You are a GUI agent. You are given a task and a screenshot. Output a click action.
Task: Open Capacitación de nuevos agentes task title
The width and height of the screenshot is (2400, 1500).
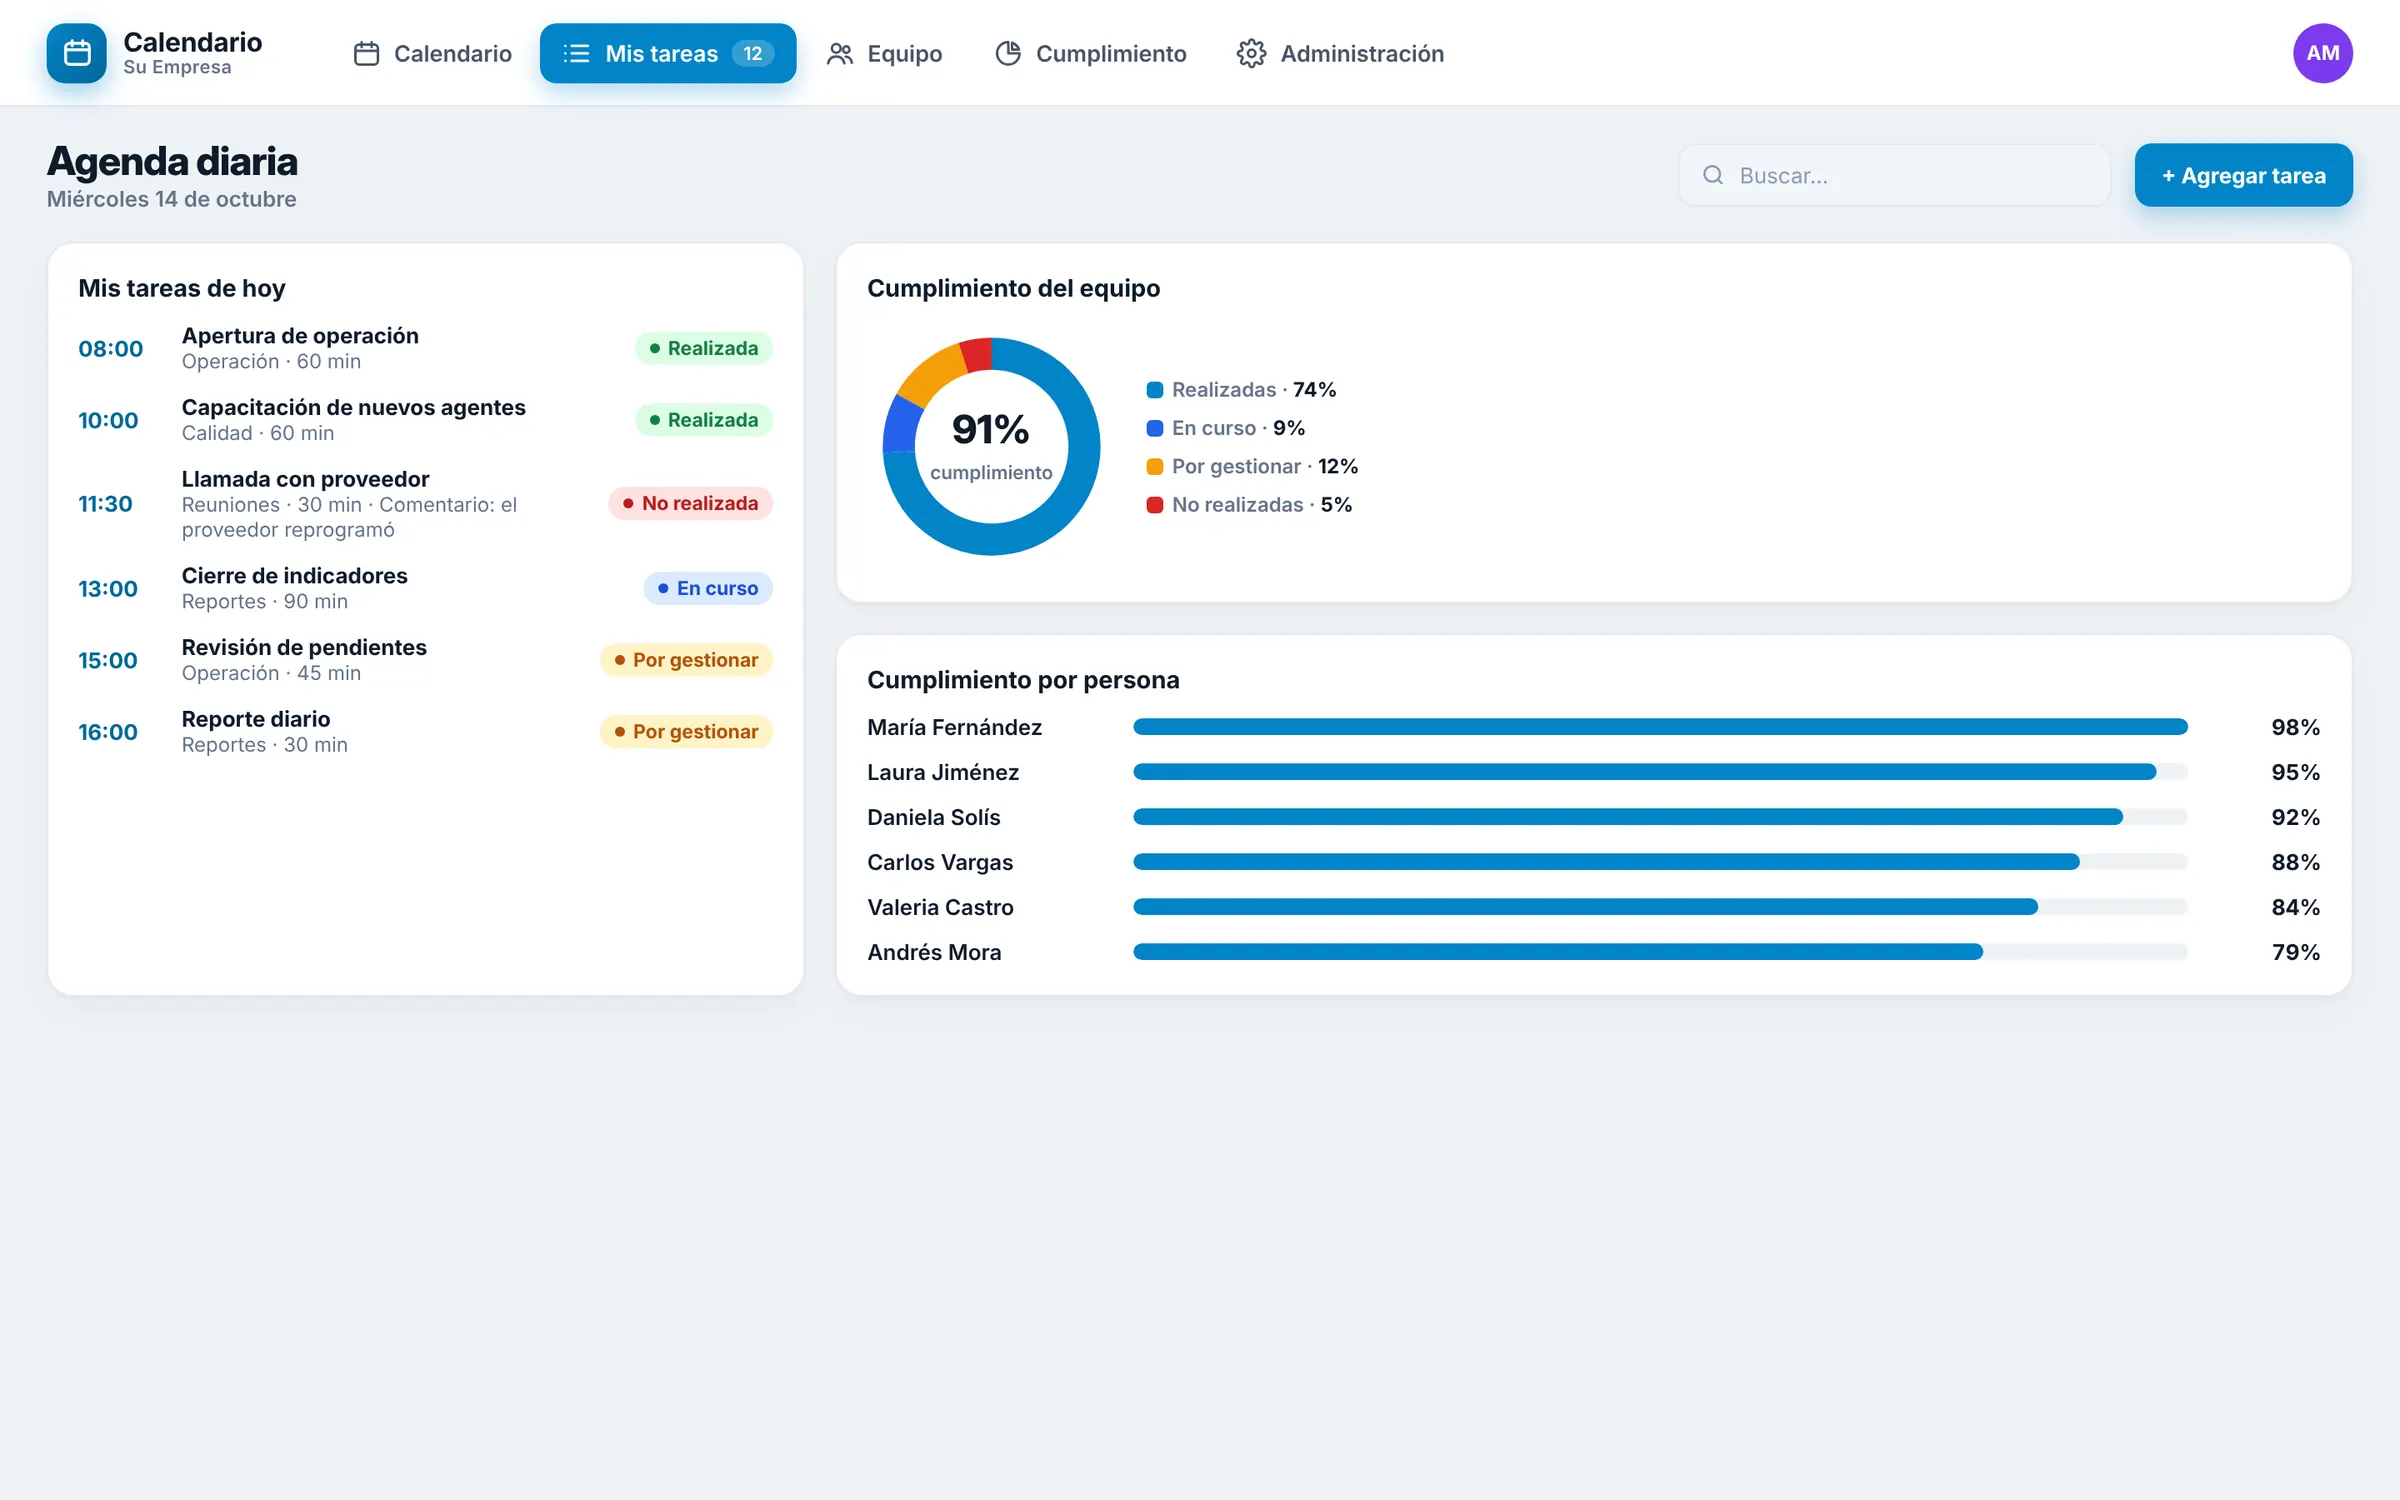[353, 407]
